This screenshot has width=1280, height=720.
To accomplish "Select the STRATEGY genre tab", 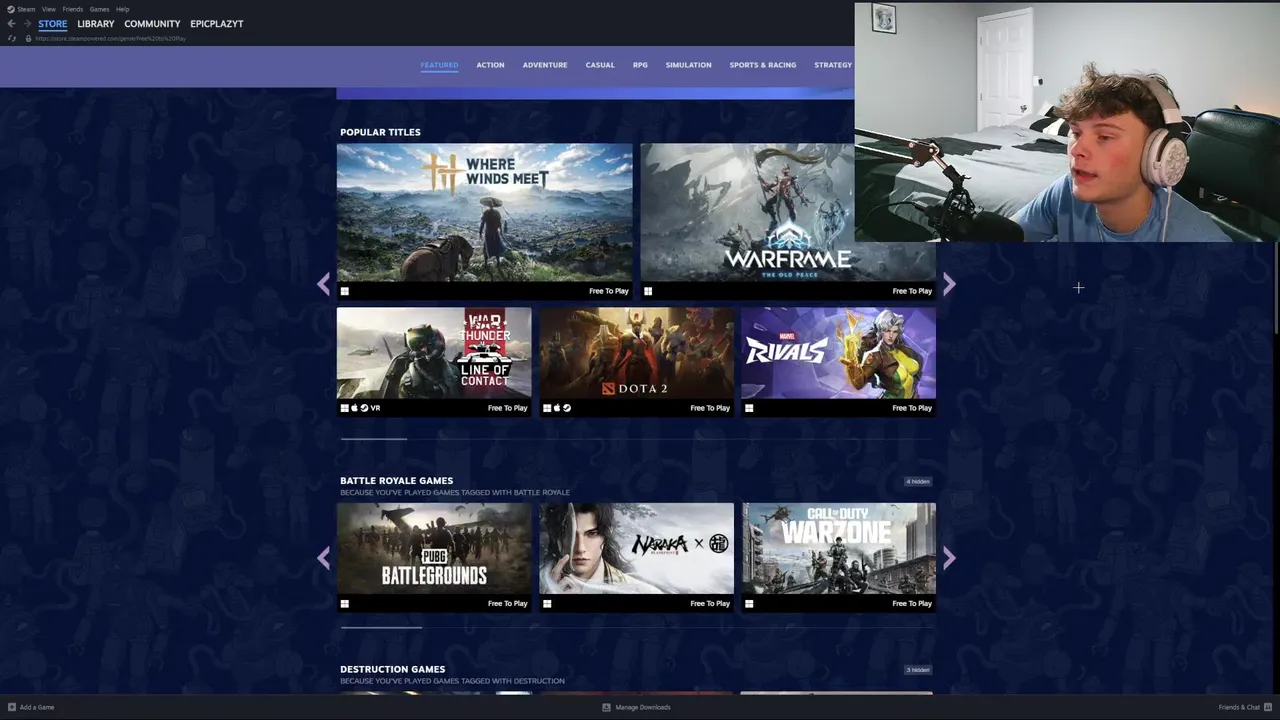I will (833, 65).
